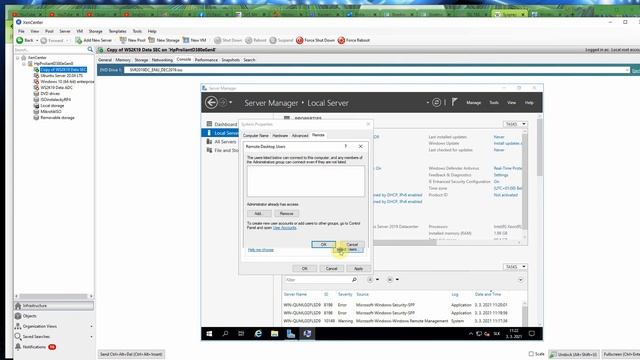Switch to the Snapshots tab
Image resolution: width=640 pixels, height=360 pixels.
point(231,60)
